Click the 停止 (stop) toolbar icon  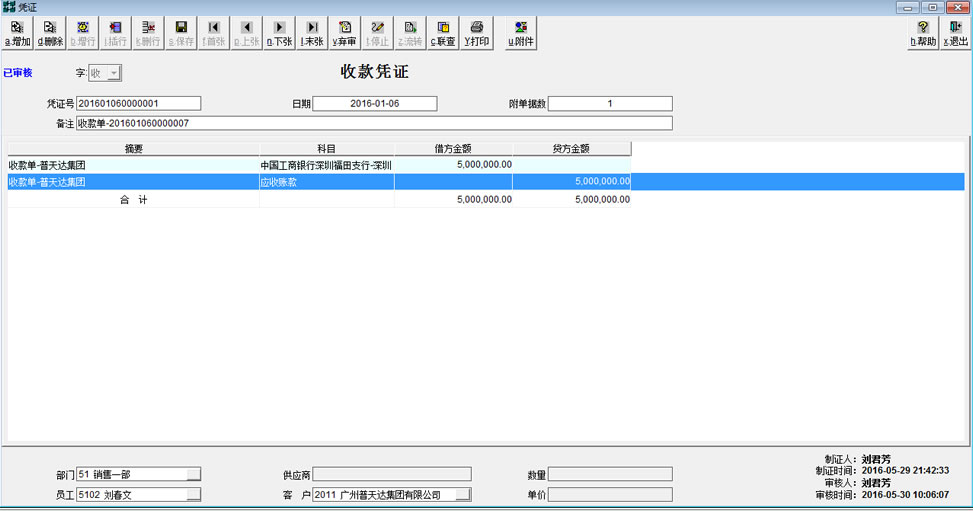377,34
